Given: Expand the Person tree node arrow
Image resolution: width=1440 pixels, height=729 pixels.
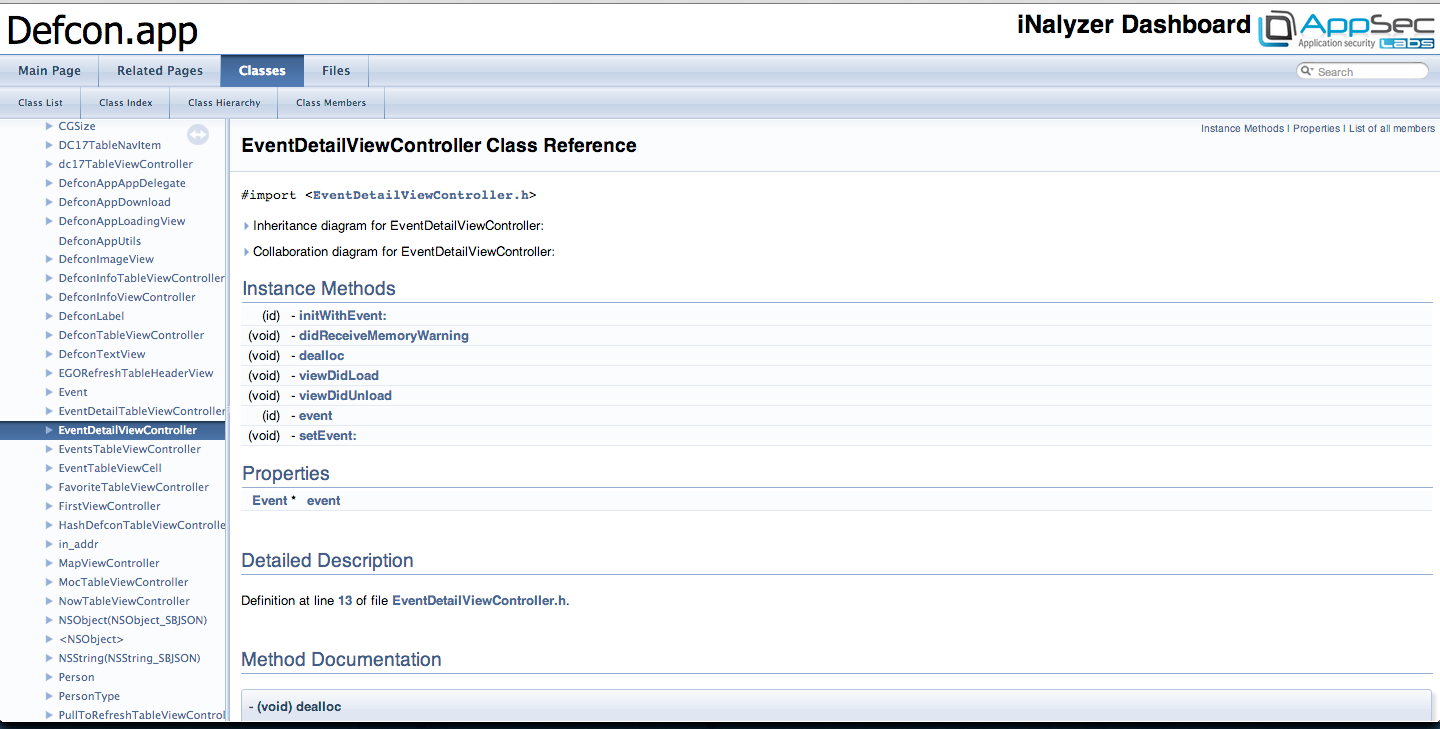Looking at the screenshot, I should coord(49,677).
